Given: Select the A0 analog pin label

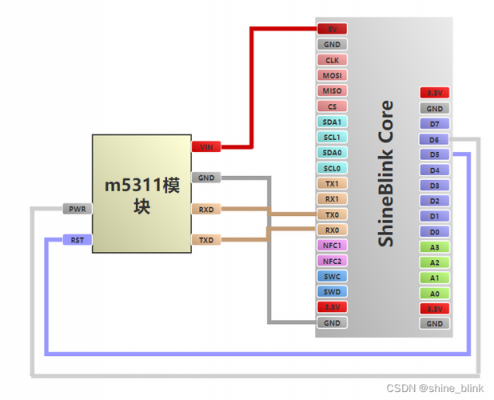Looking at the screenshot, I should pyautogui.click(x=434, y=294).
